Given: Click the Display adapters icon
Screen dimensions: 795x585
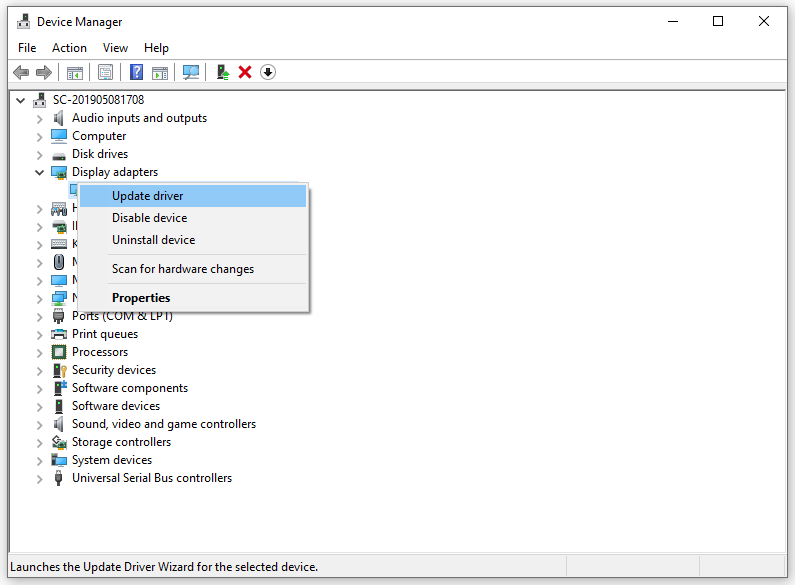Looking at the screenshot, I should point(59,172).
